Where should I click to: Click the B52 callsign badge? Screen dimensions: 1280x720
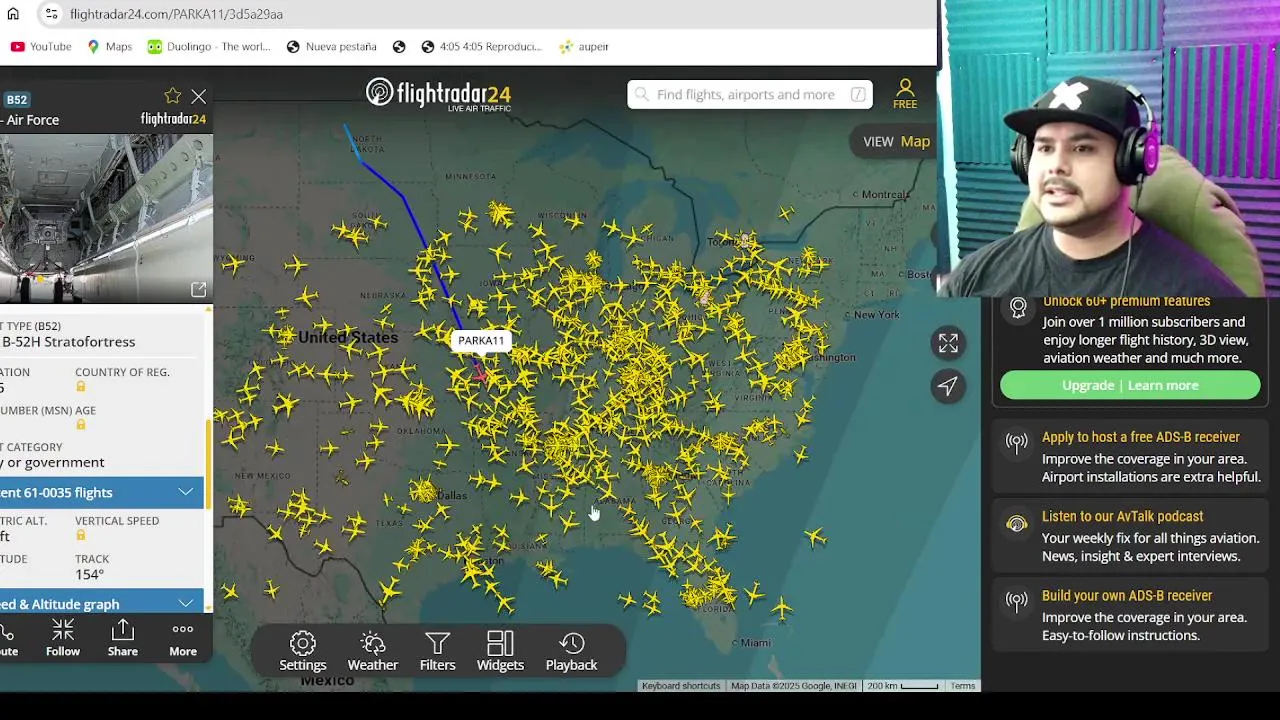coord(17,99)
